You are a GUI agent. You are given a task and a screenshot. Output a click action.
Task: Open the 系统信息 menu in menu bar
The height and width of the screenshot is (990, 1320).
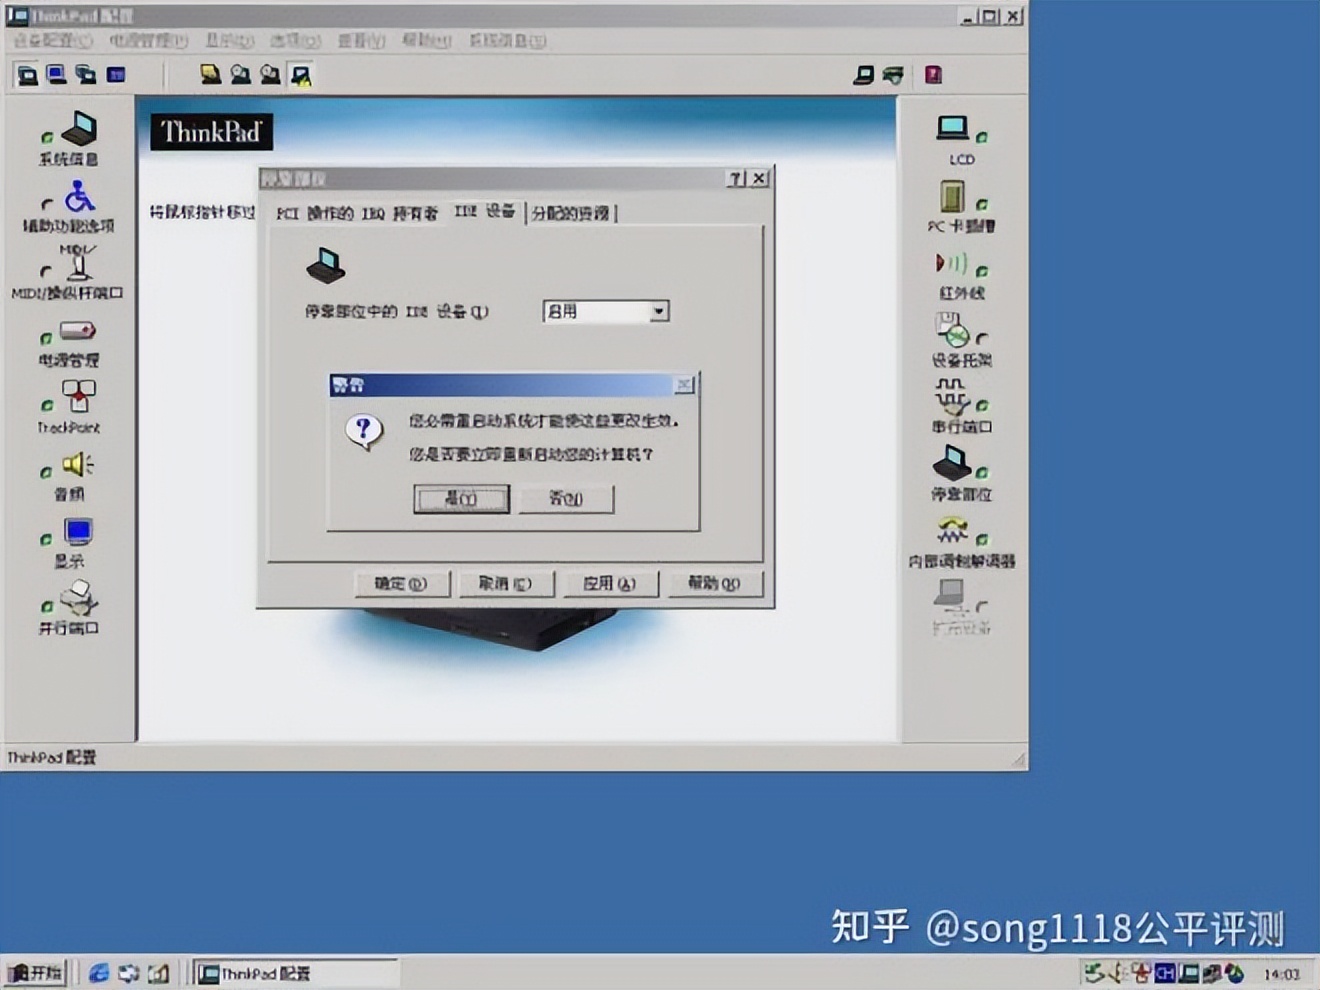tap(508, 41)
